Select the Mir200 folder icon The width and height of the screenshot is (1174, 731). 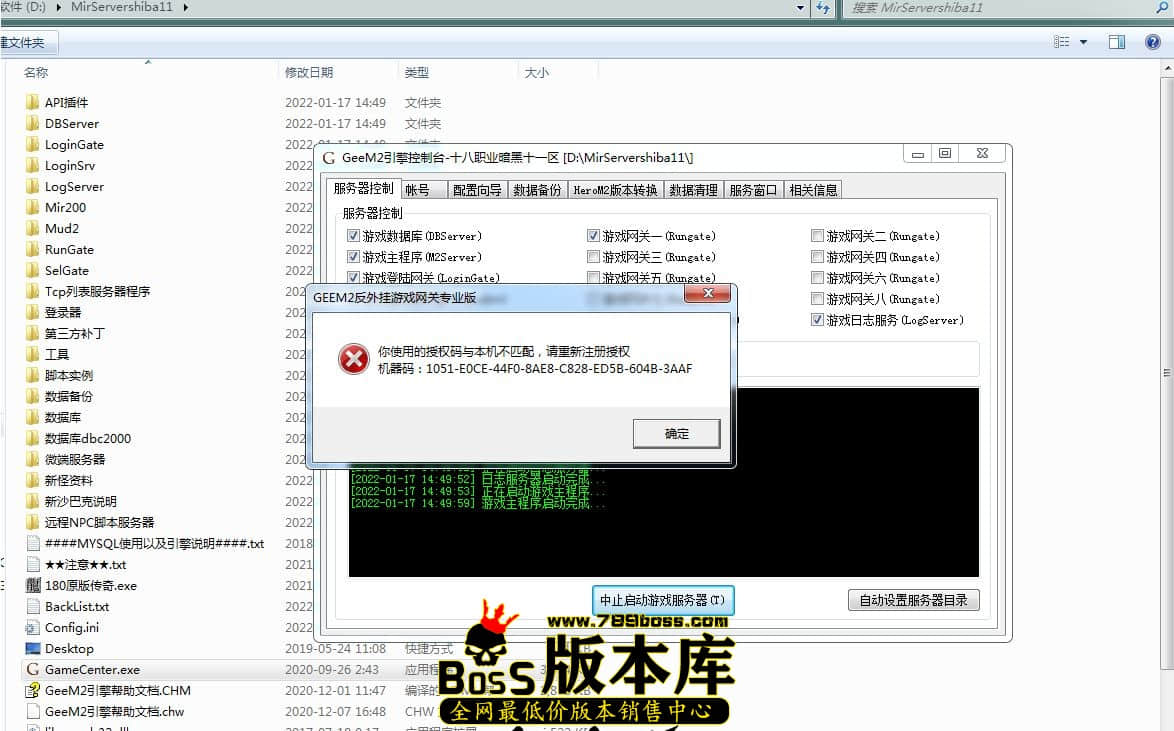[32, 207]
